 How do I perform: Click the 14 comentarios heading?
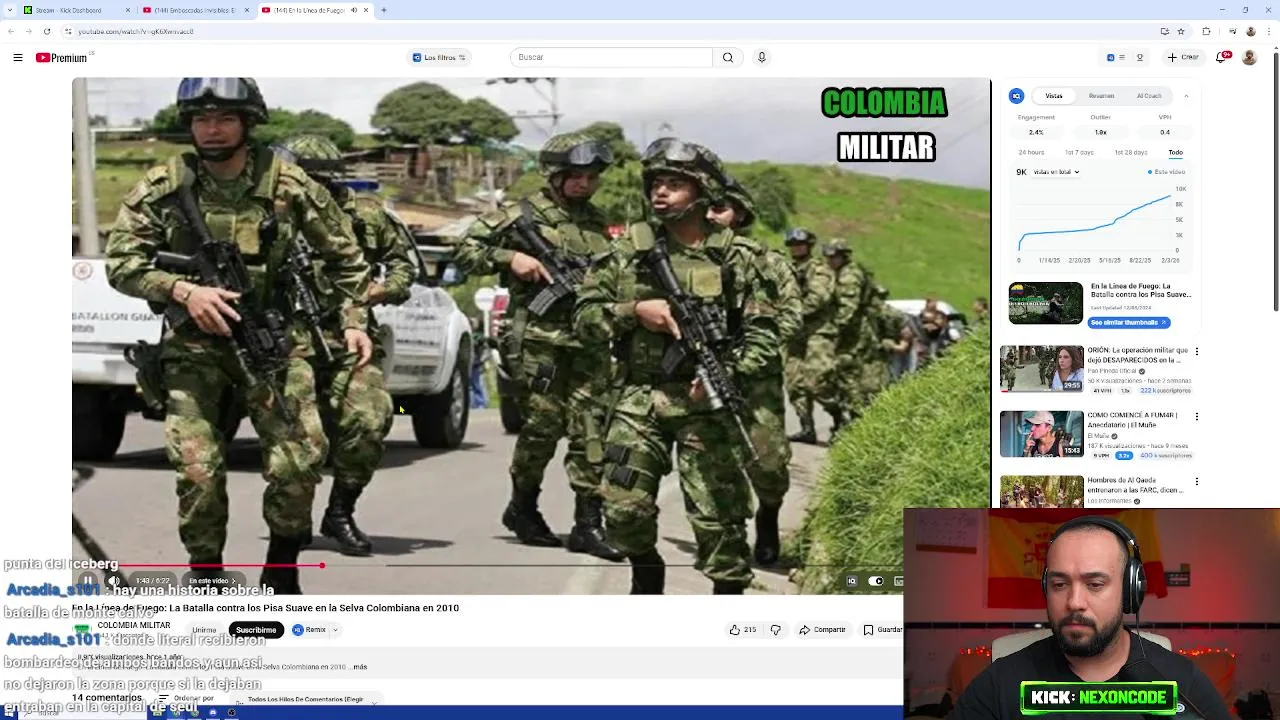[x=107, y=698]
